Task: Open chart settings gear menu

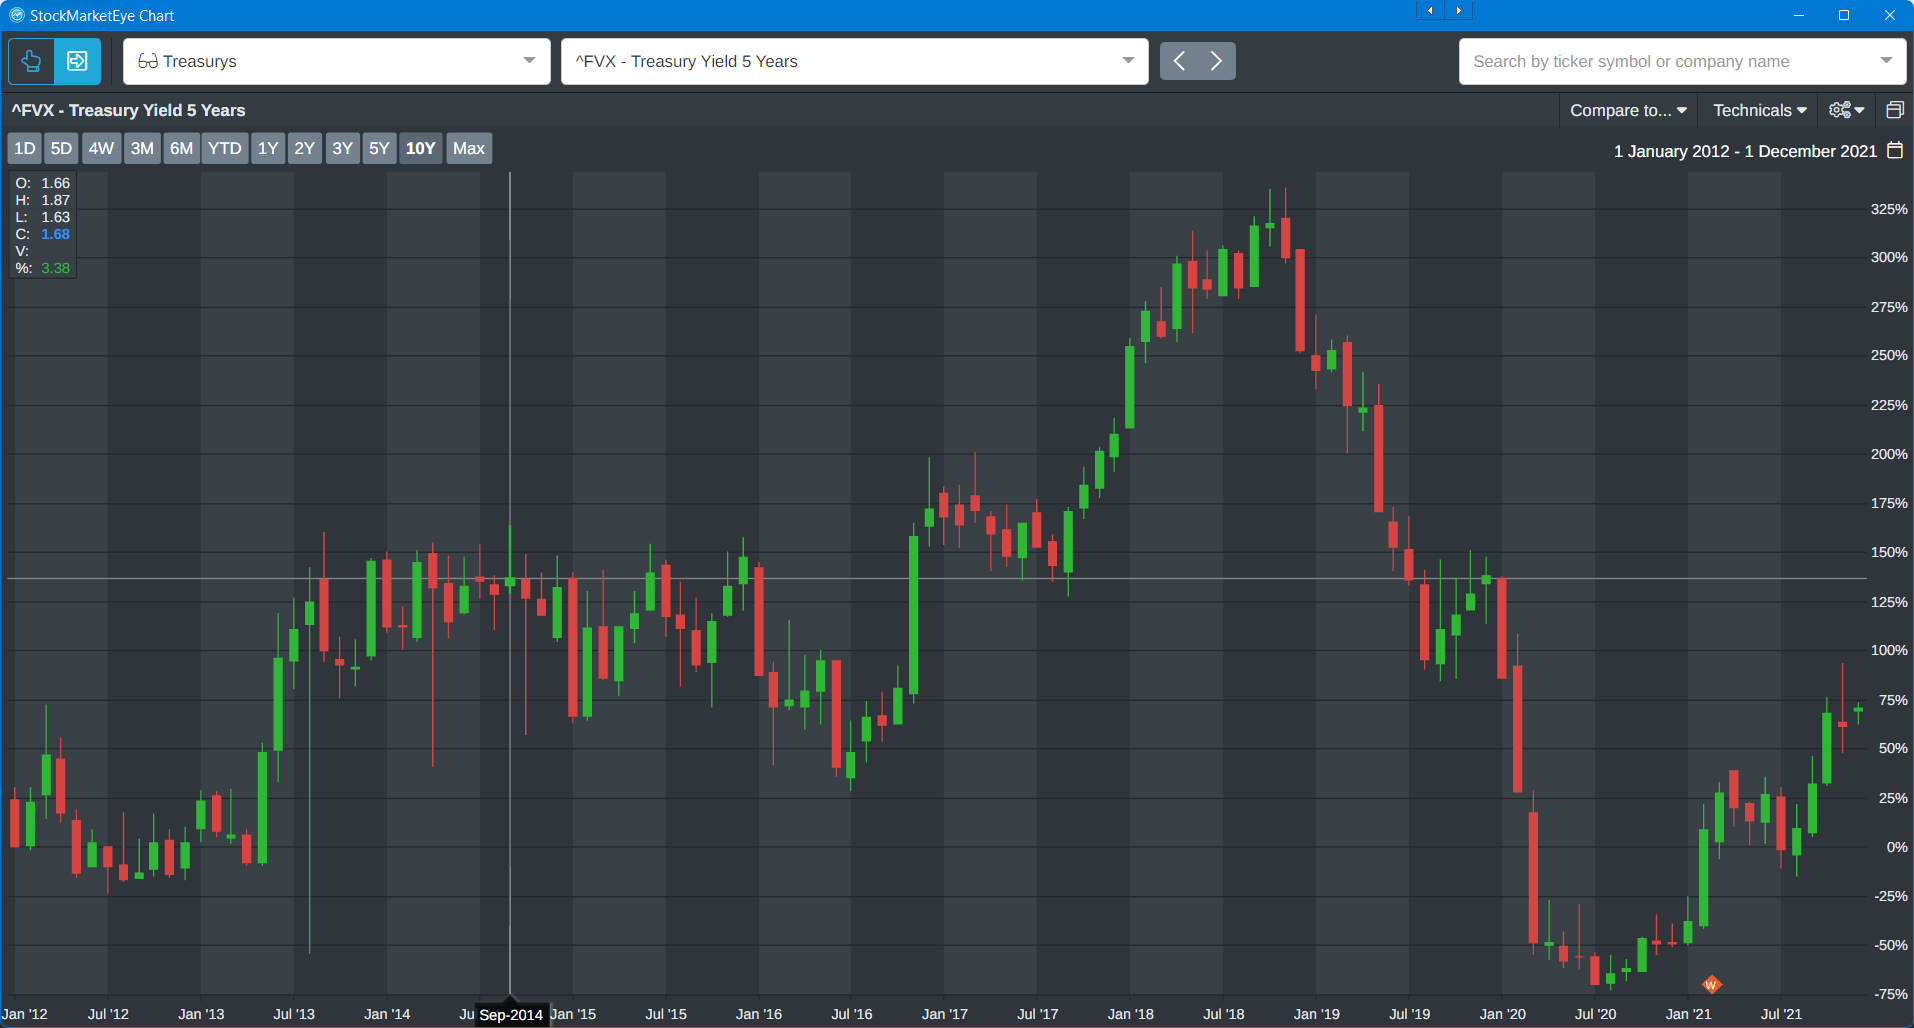Action: tap(1846, 110)
